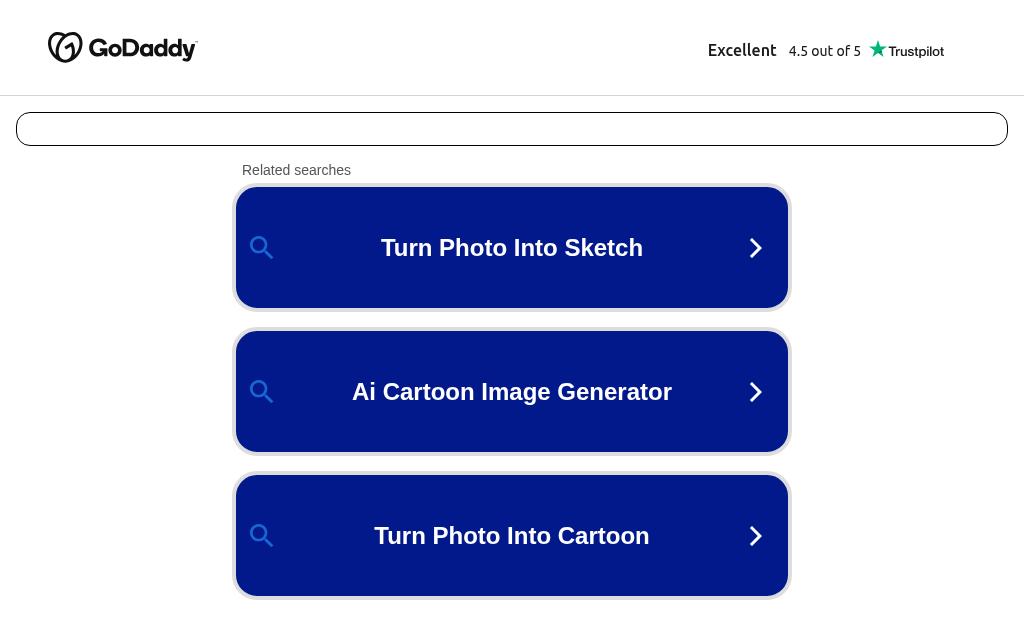Image resolution: width=1024 pixels, height=629 pixels.
Task: Open the Turn Photo Into Sketch chevron arrow
Action: (756, 248)
